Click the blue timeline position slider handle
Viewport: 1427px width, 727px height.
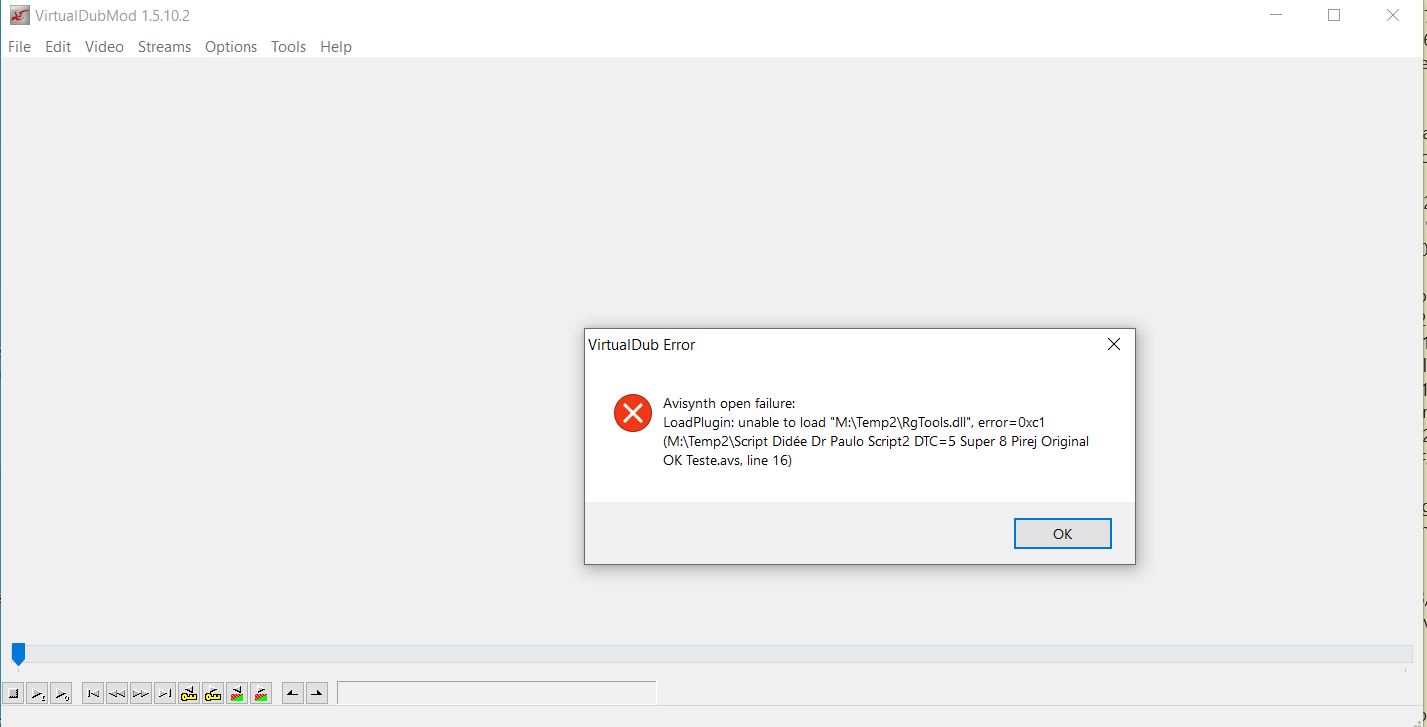pos(18,654)
